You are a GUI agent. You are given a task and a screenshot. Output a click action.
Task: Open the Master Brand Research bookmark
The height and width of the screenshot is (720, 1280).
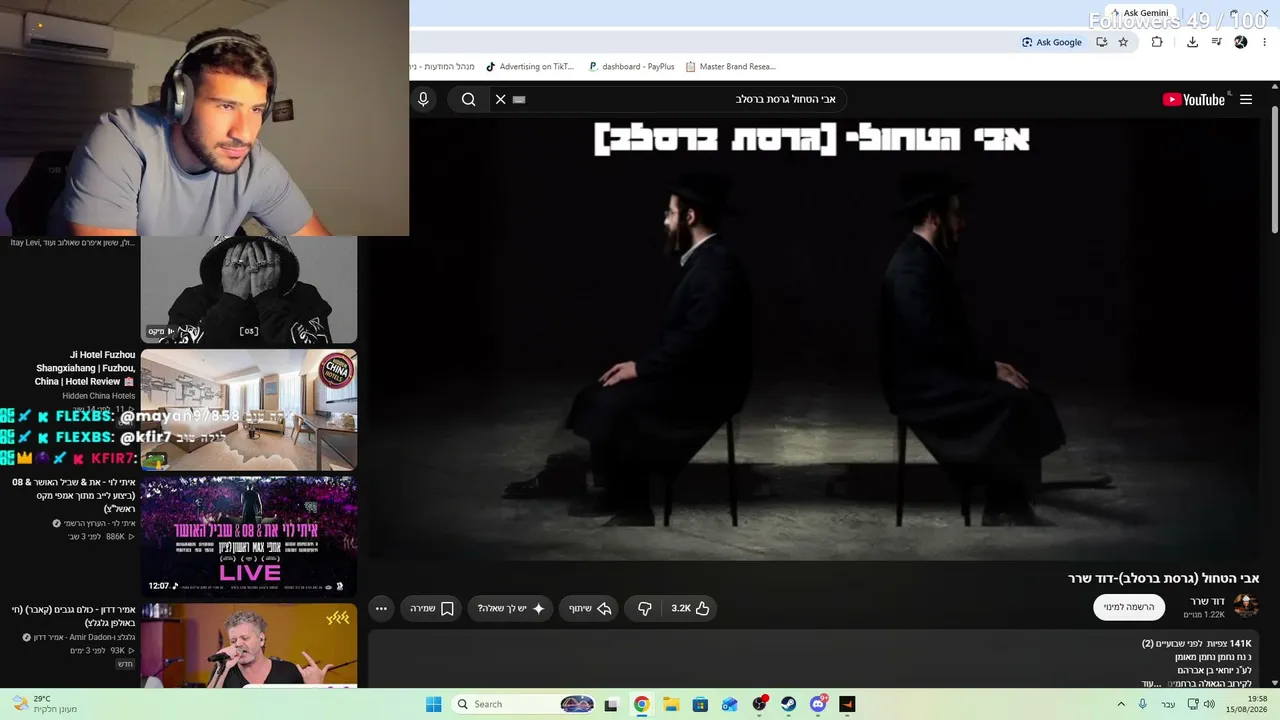[x=731, y=67]
